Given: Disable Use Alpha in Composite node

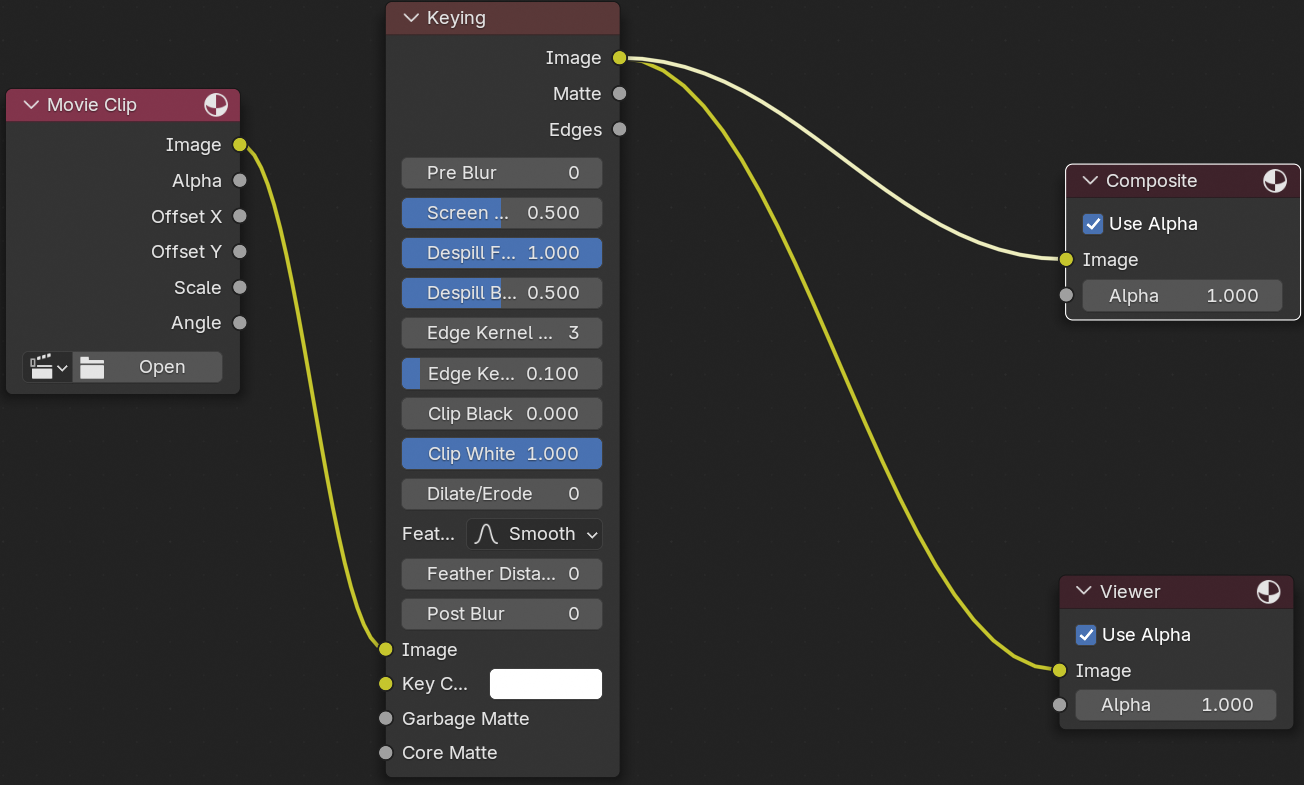Looking at the screenshot, I should (x=1093, y=224).
